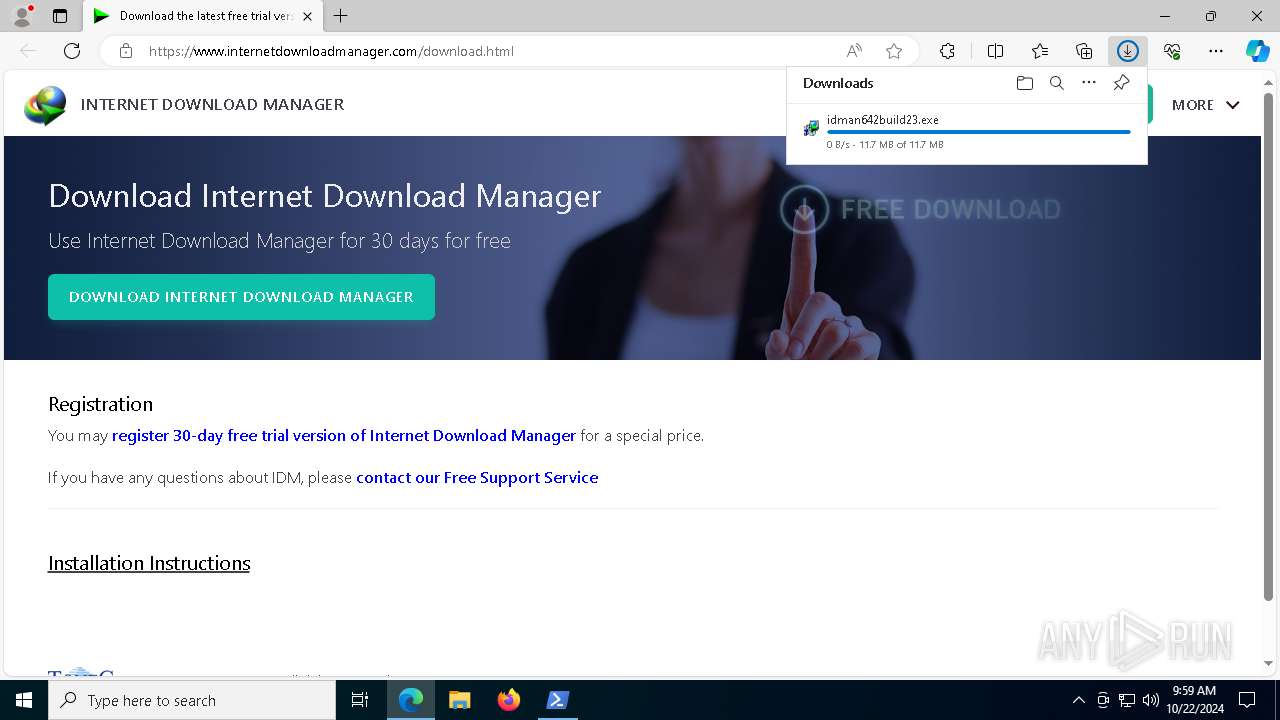The height and width of the screenshot is (720, 1280).
Task: Click INTERNET DOWNLOAD MANAGER site title
Action: (212, 105)
